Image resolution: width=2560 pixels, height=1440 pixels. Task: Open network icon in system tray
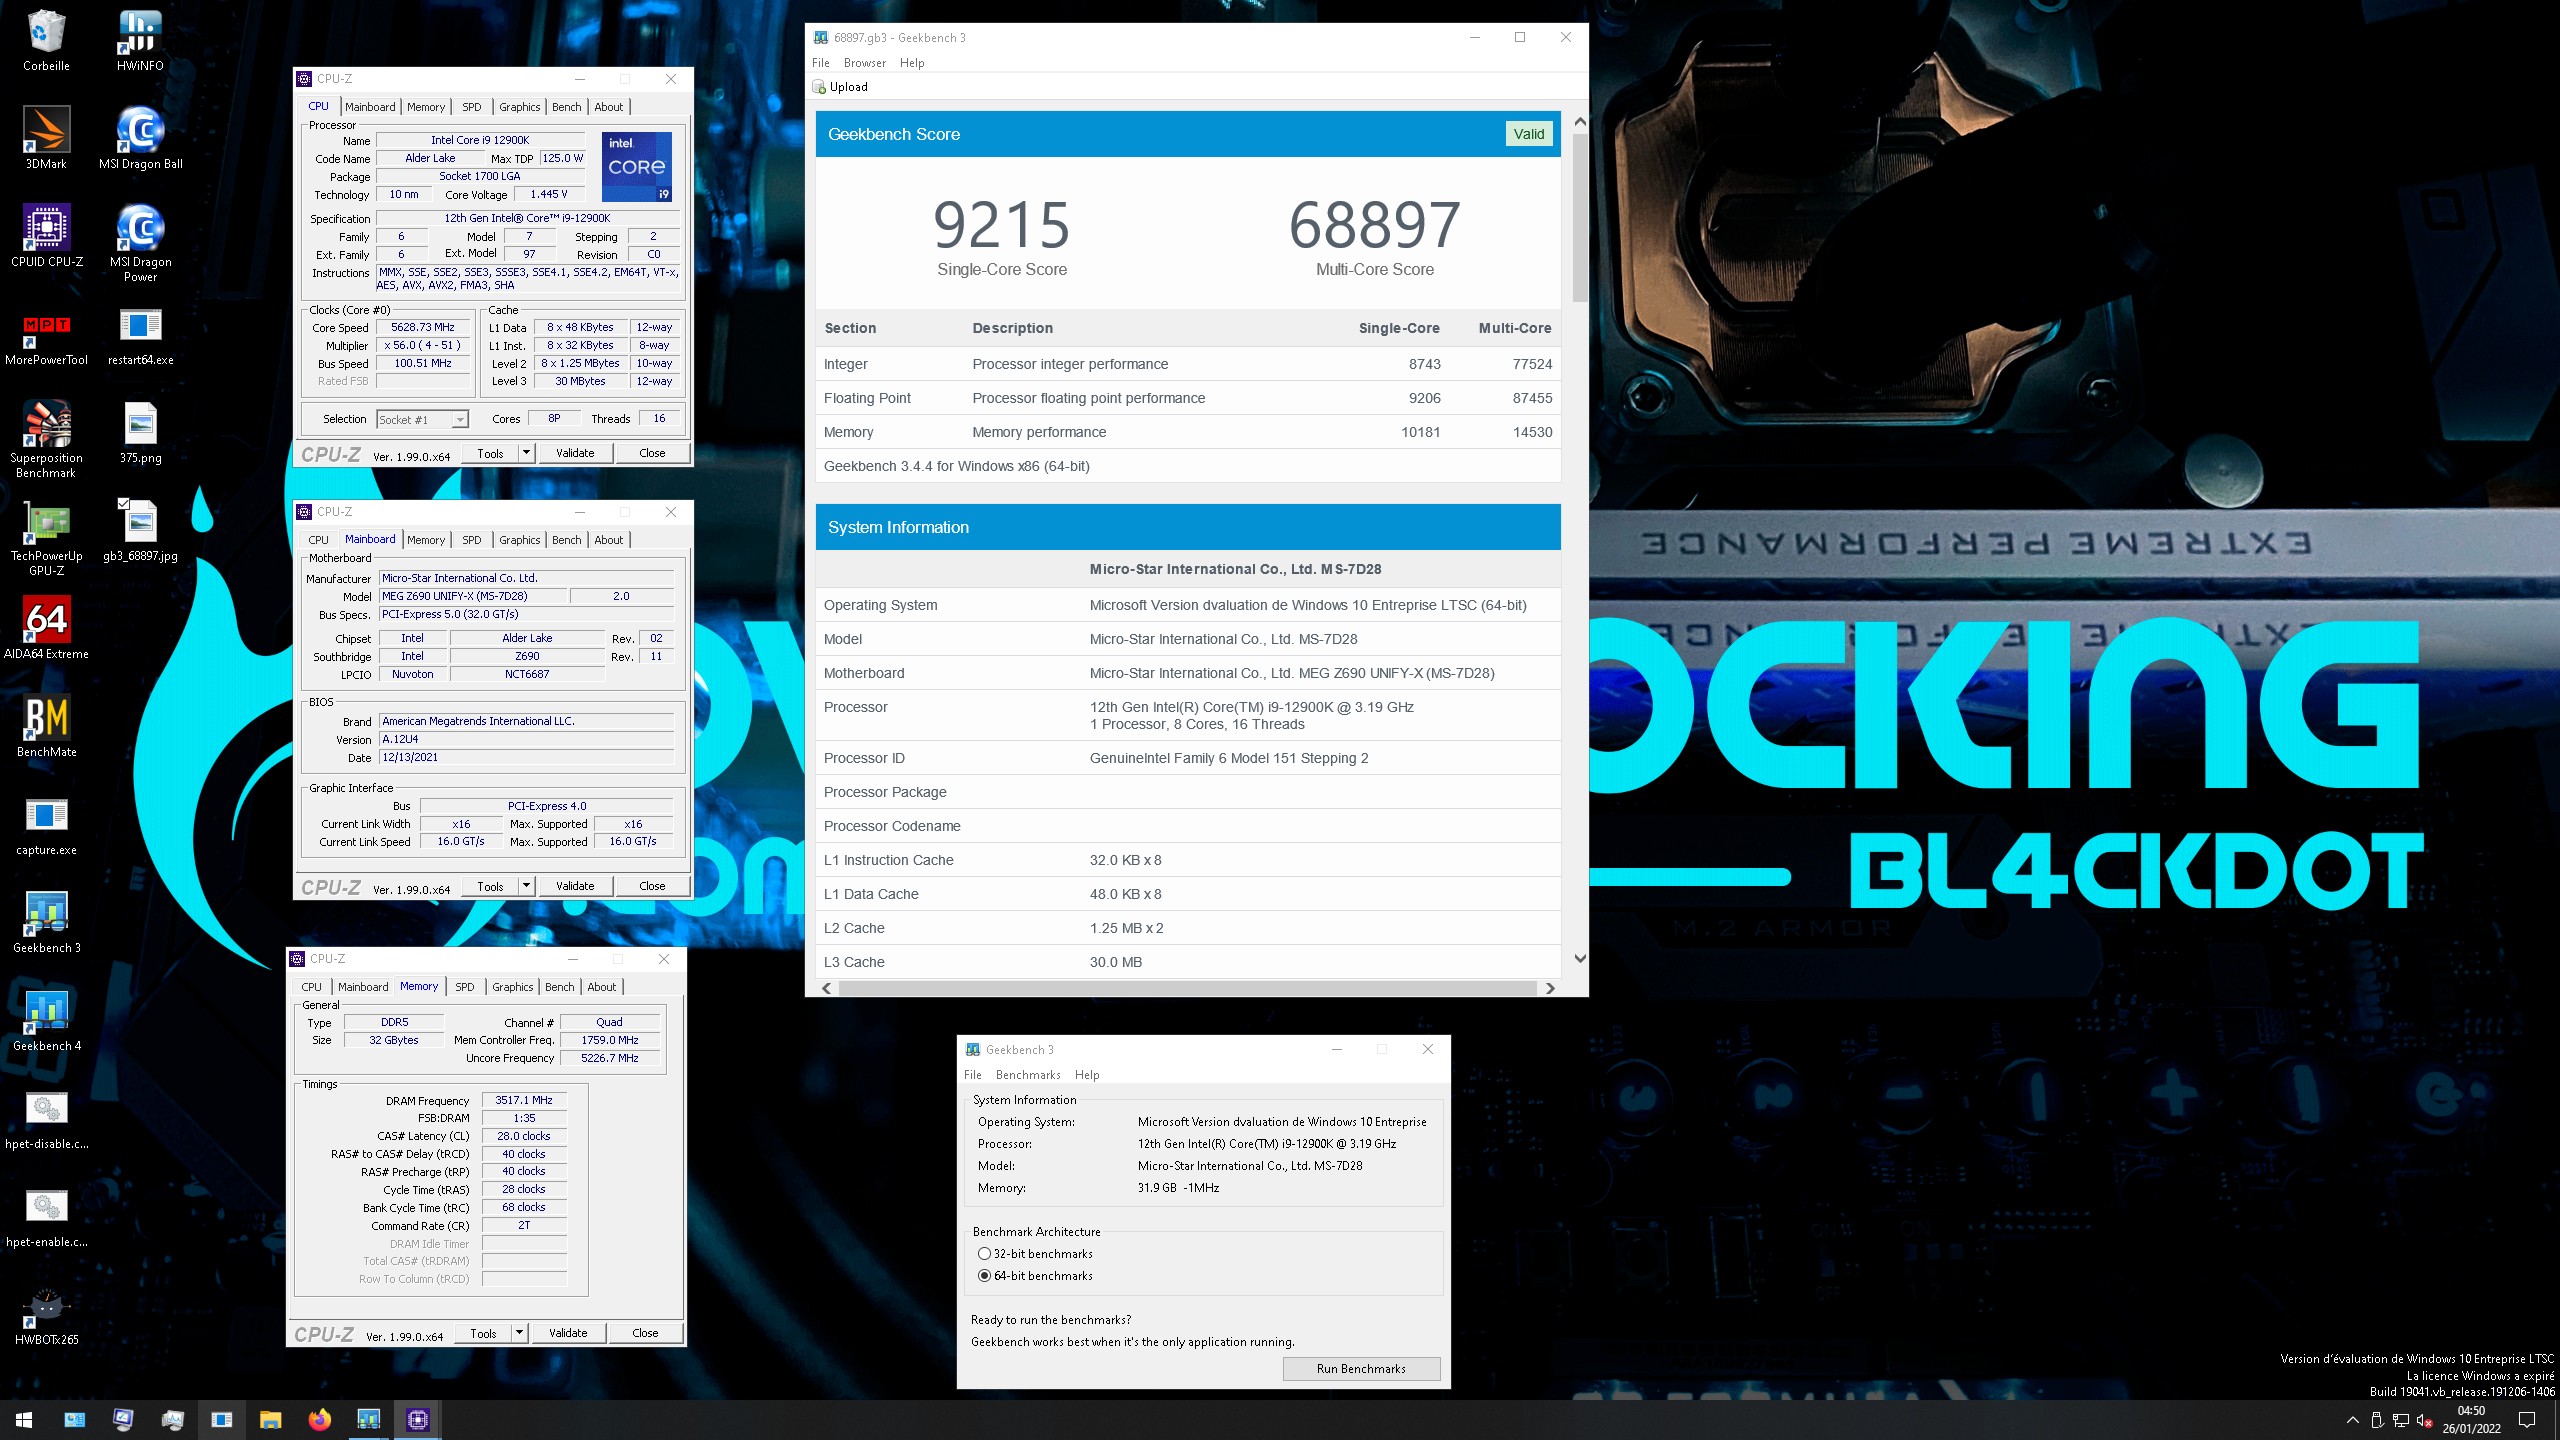2400,1420
